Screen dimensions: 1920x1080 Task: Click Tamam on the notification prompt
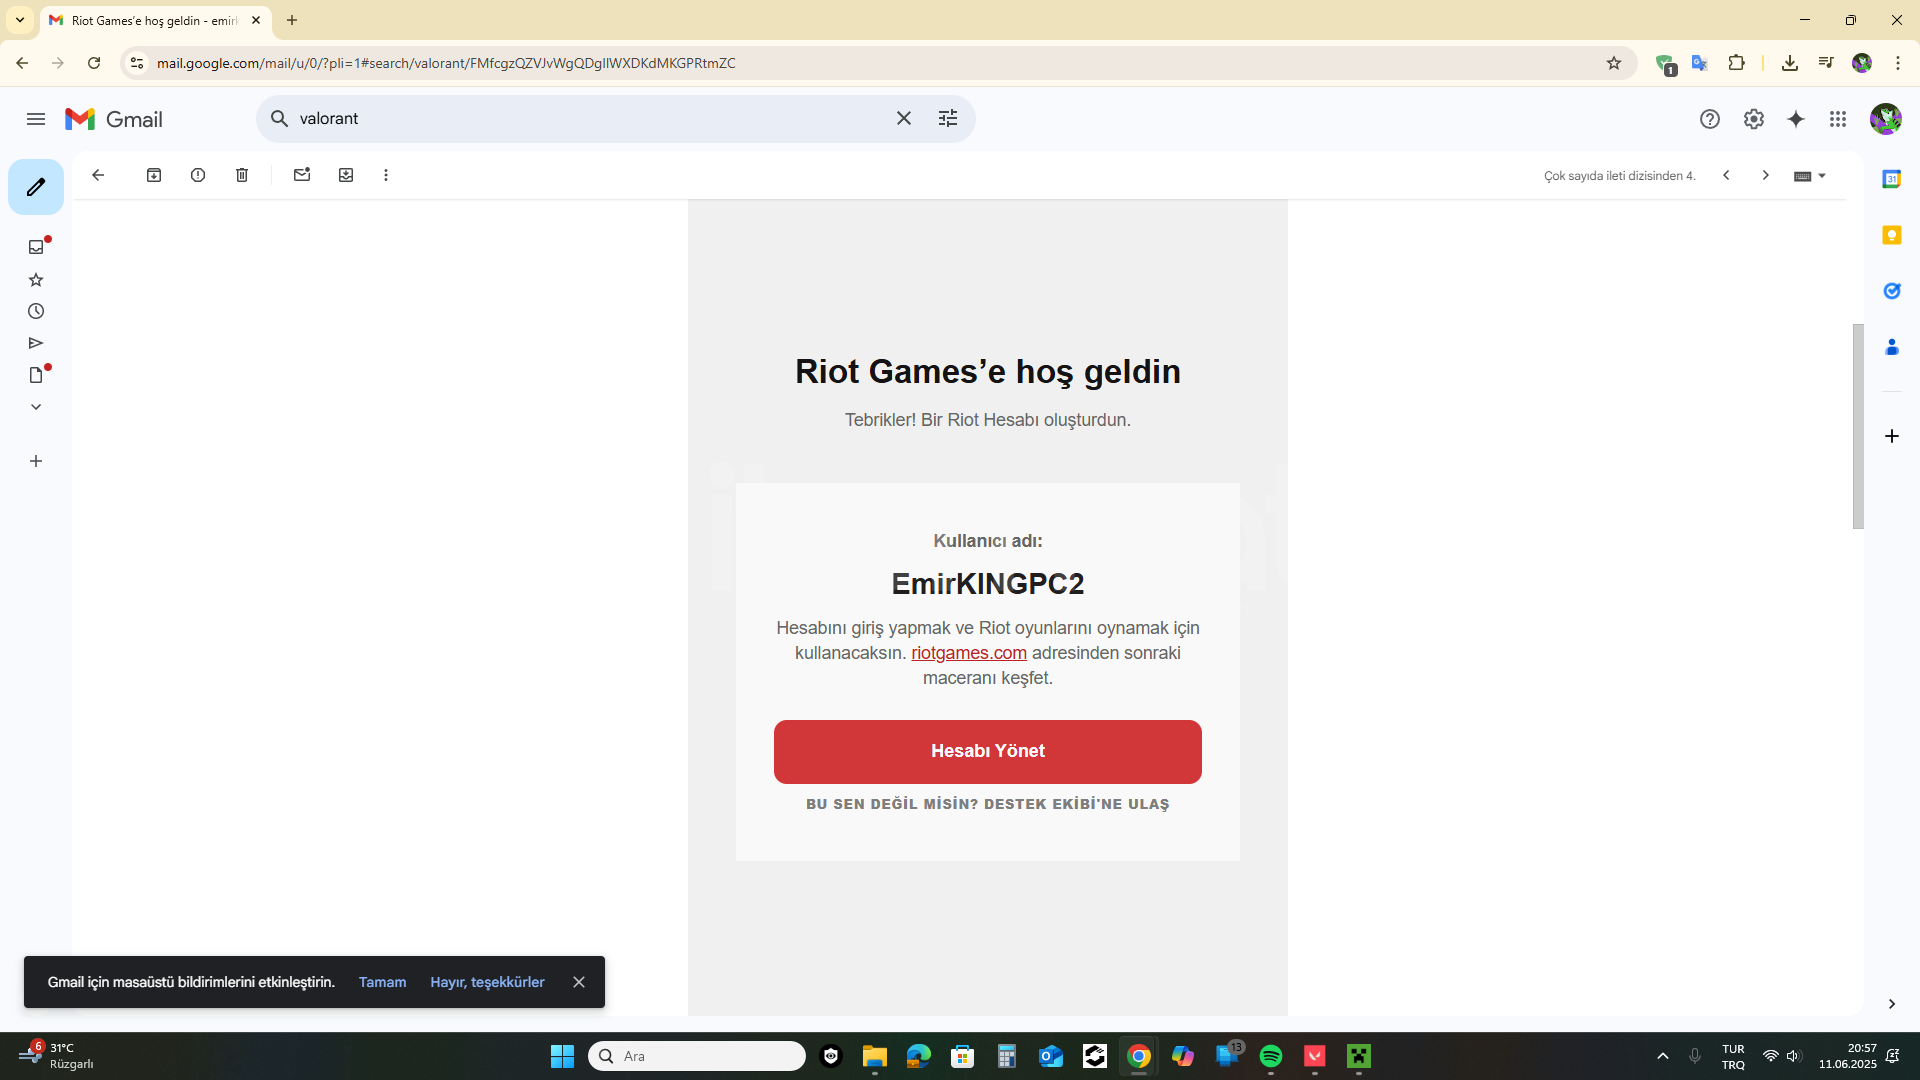pyautogui.click(x=382, y=982)
